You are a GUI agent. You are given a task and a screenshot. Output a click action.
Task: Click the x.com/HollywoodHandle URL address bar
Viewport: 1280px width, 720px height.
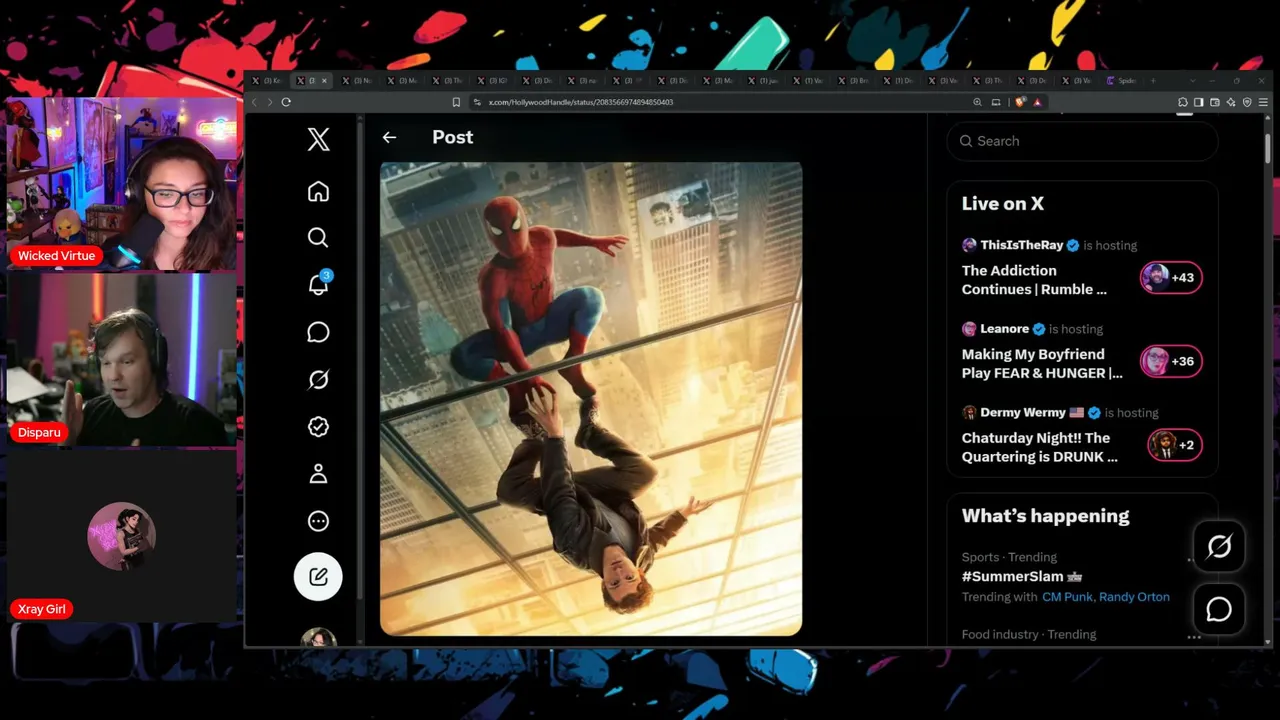580,102
